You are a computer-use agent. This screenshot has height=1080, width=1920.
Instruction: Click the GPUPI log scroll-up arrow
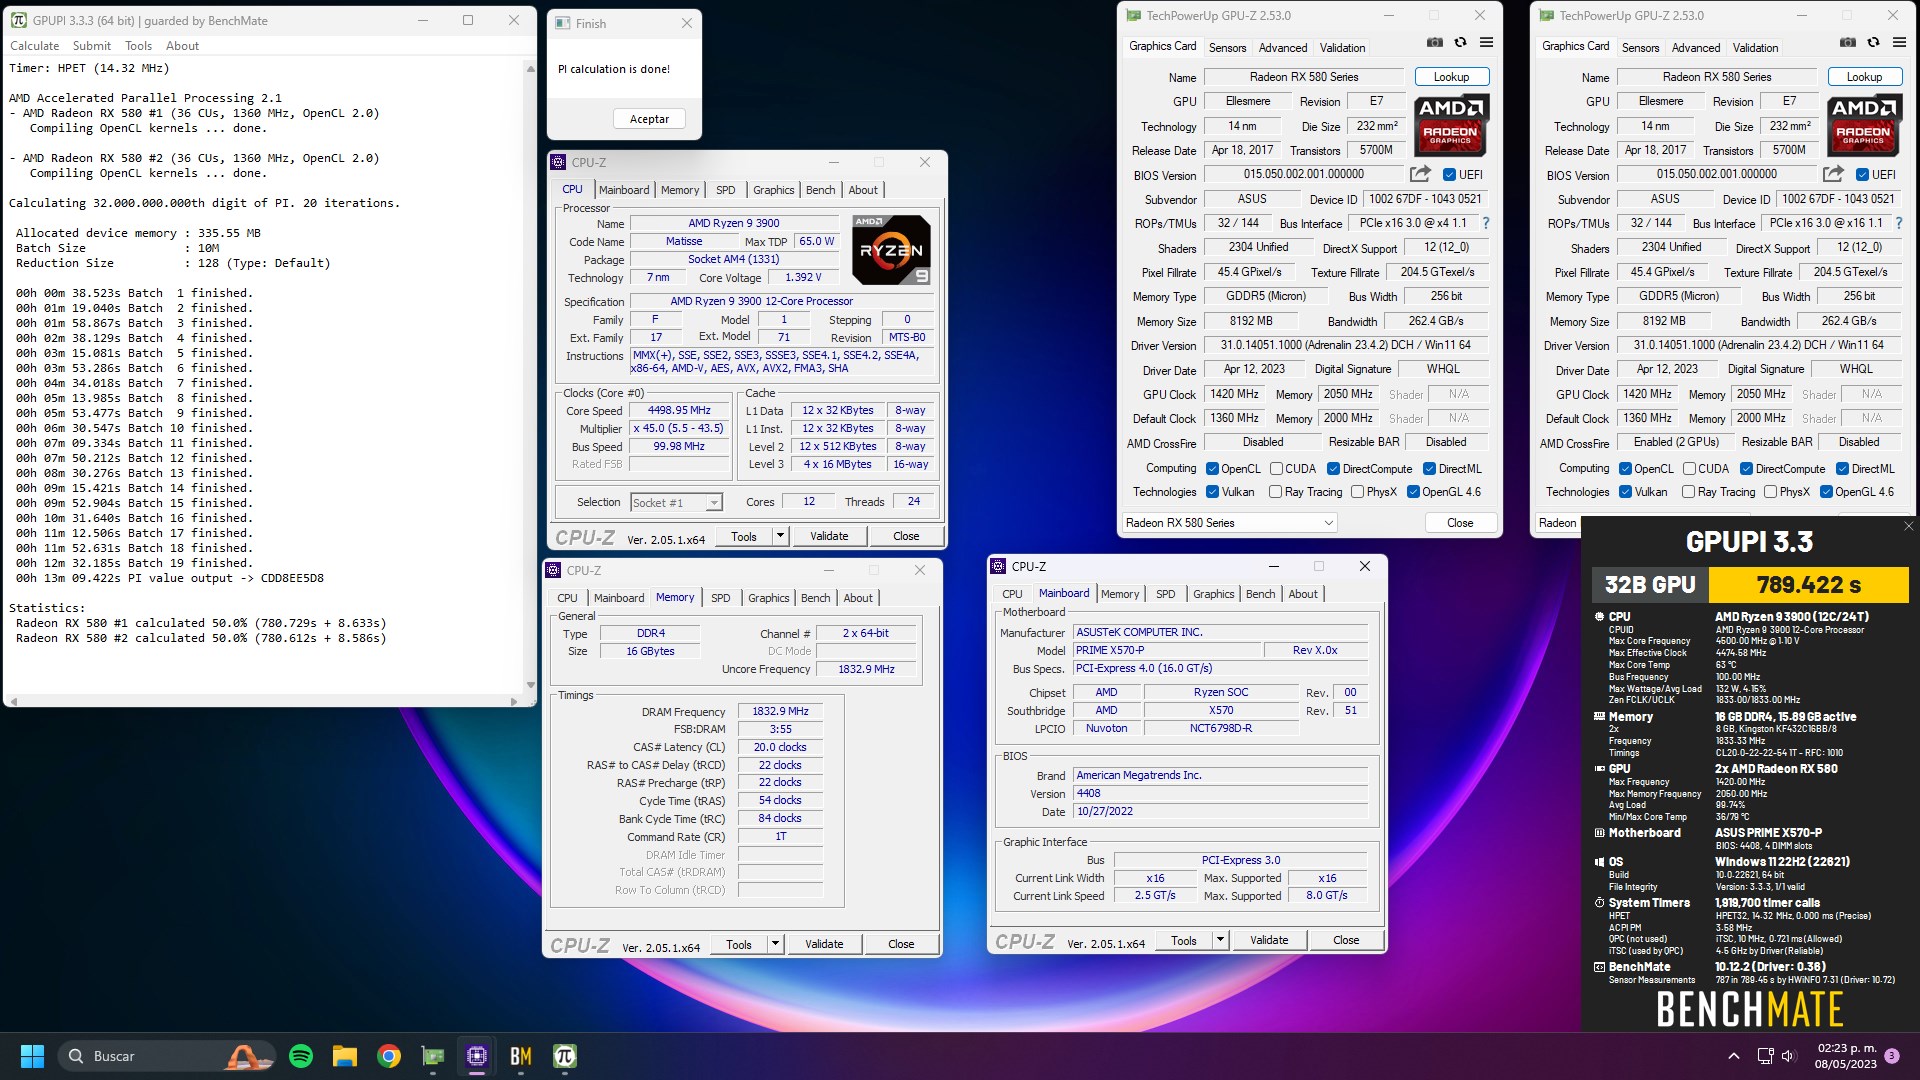pos(530,68)
